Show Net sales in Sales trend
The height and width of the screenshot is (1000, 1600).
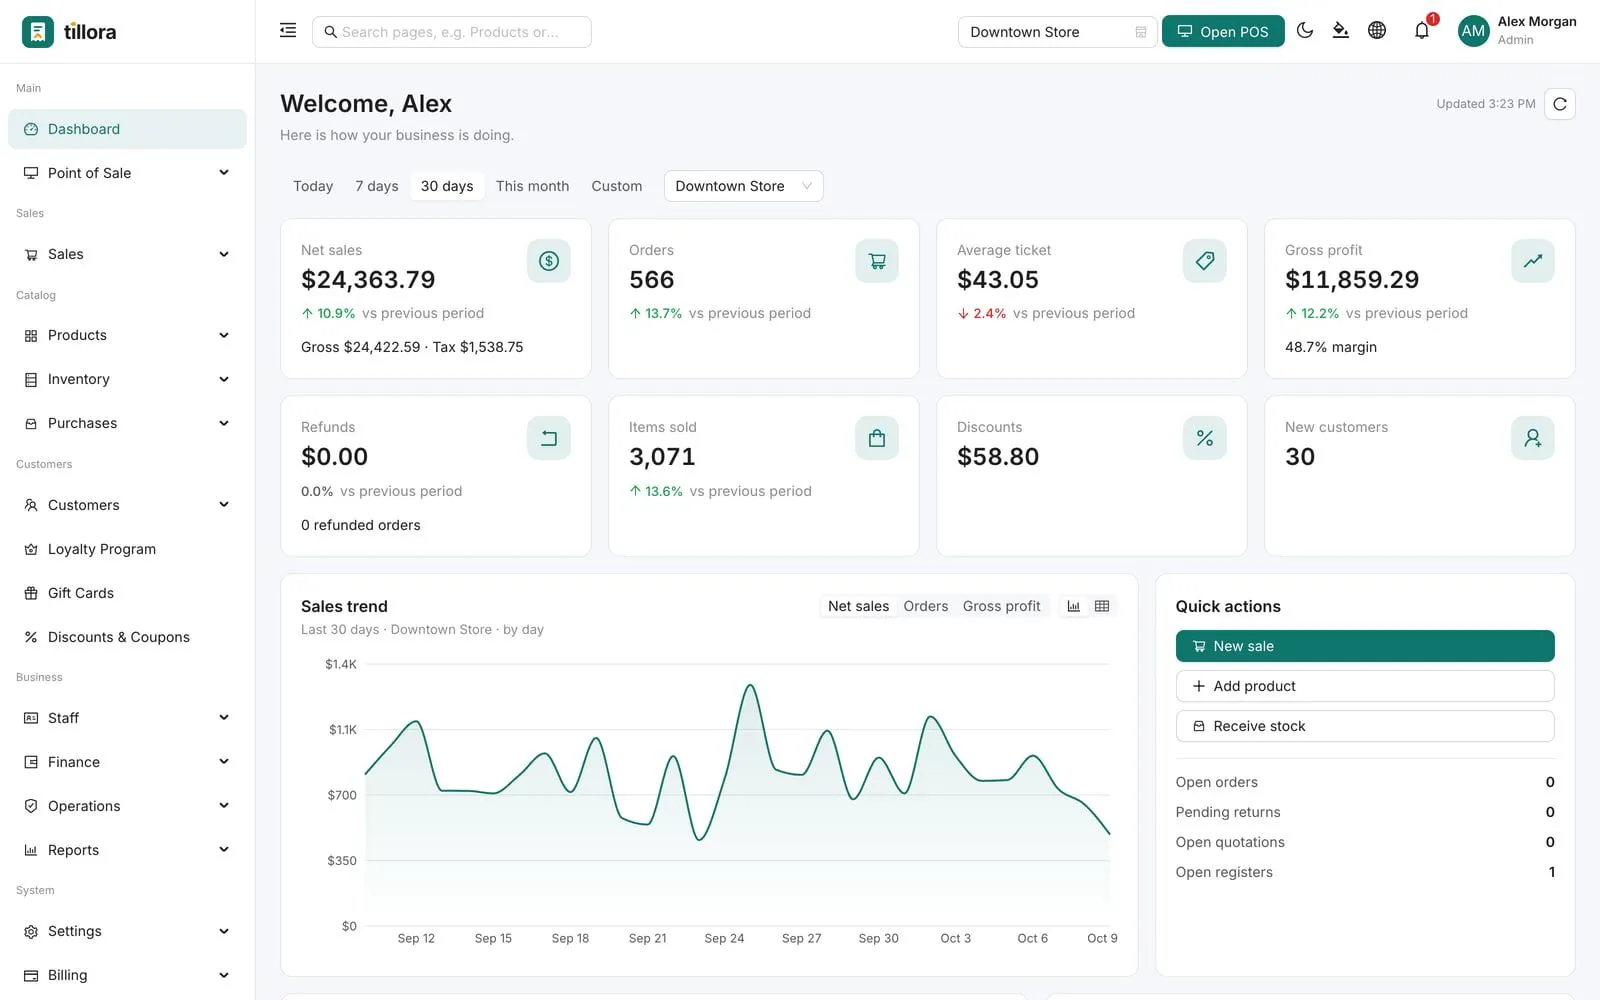858,606
